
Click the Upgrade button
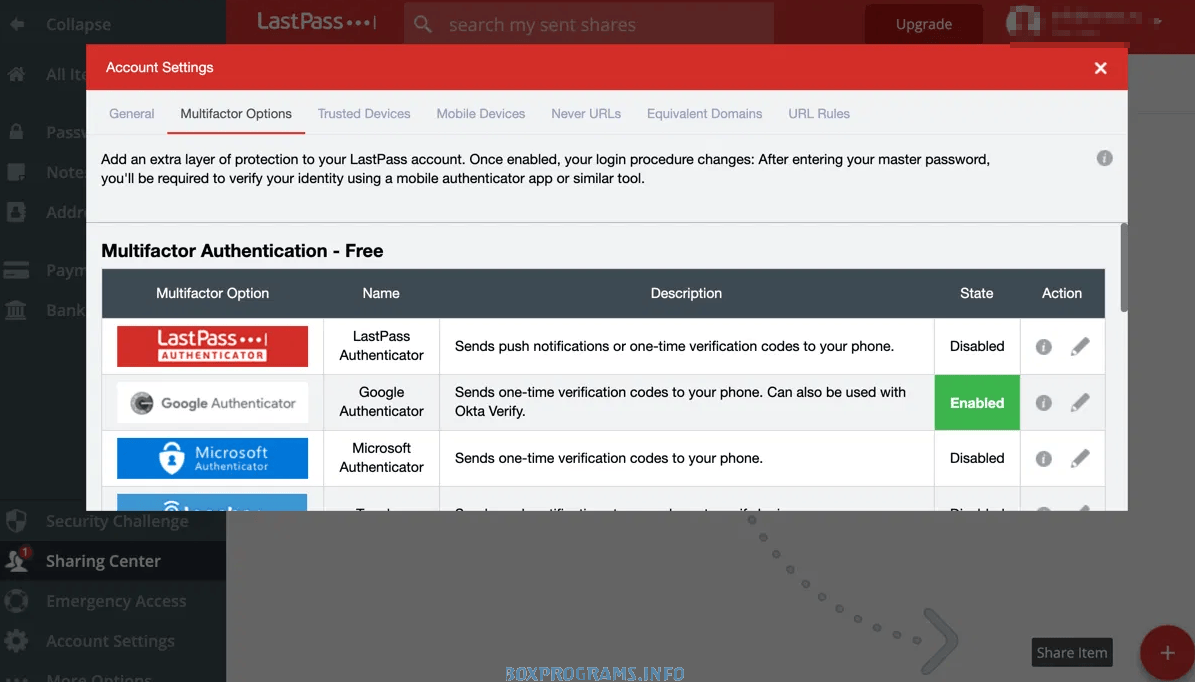[923, 24]
